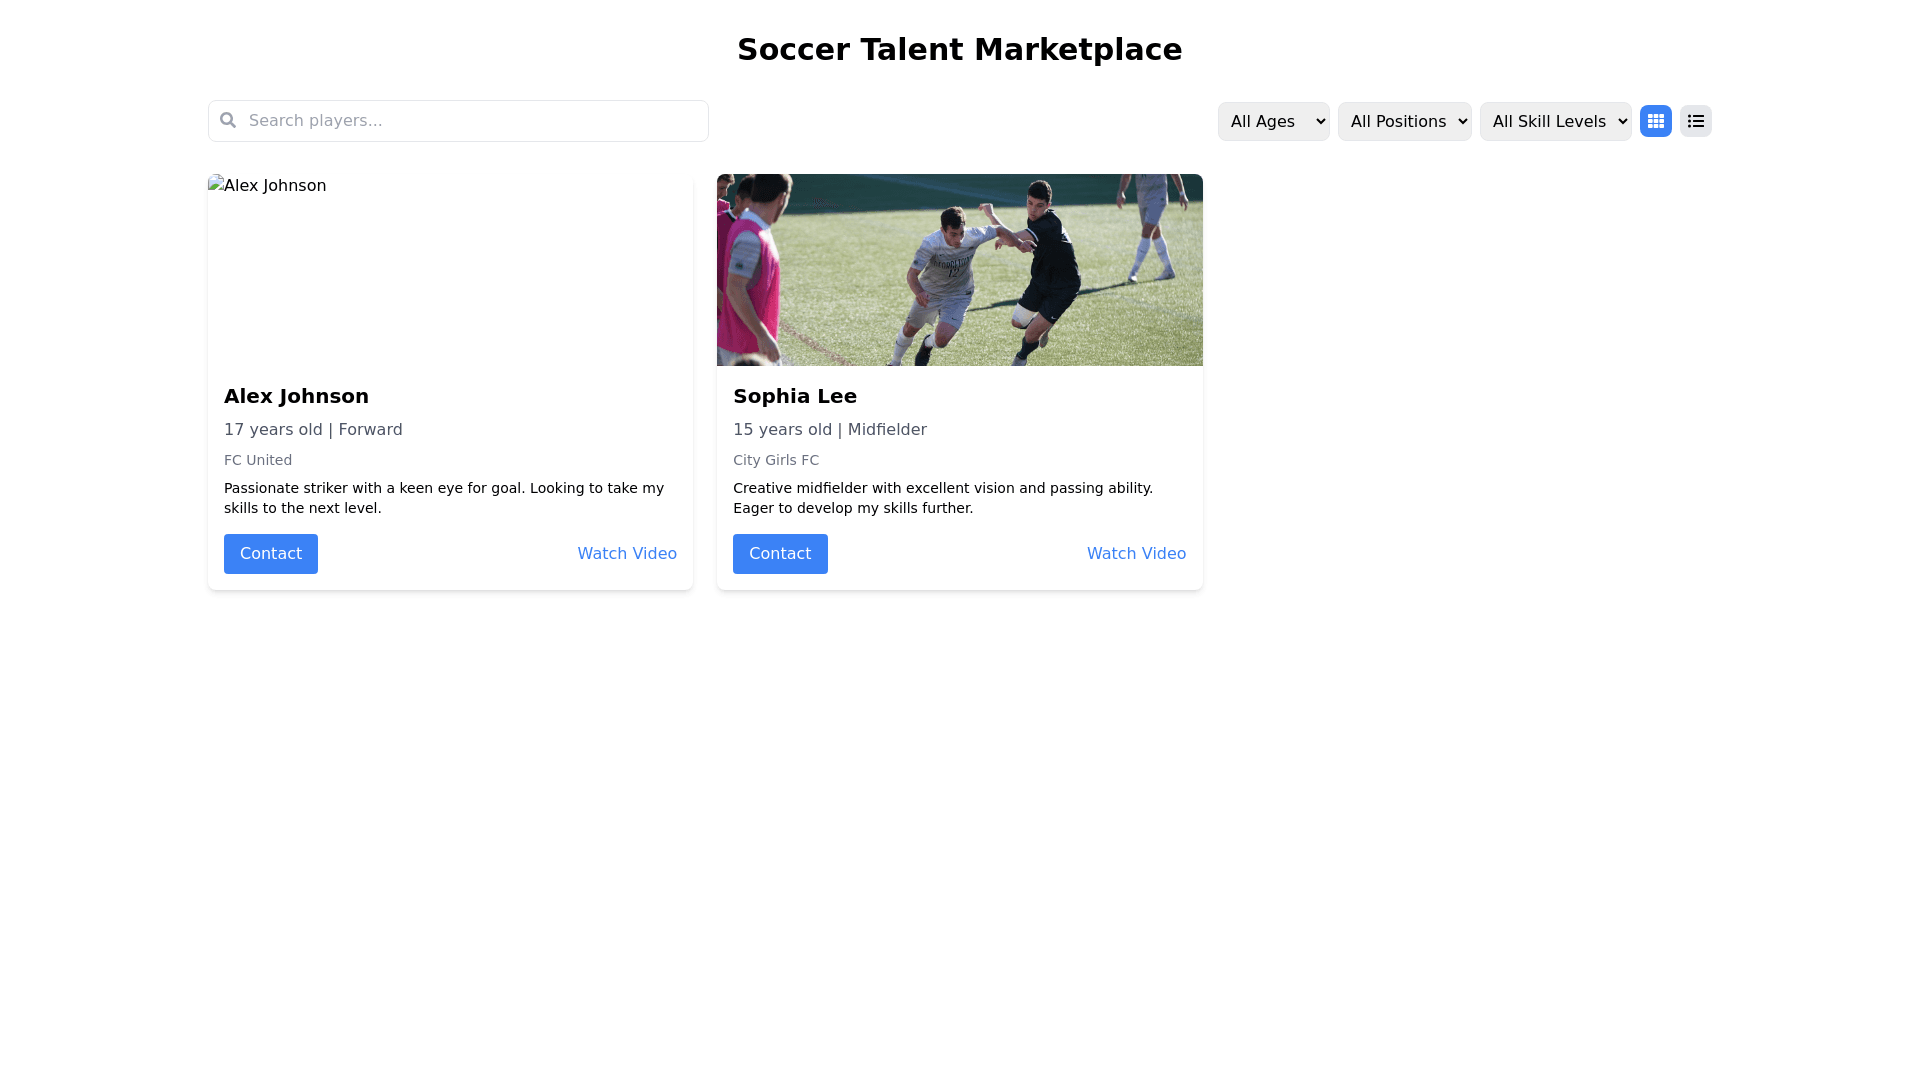Watch Sophia Lee's video
1920x1080 pixels.
(x=1136, y=554)
